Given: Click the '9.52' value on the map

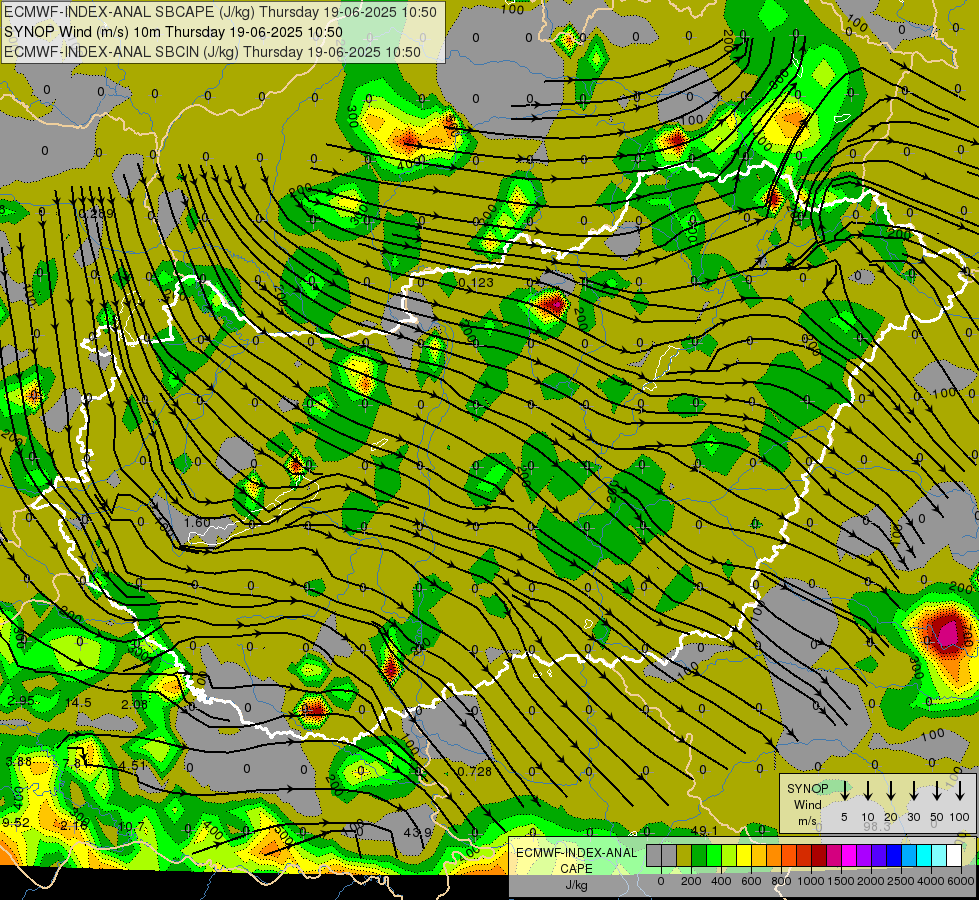Looking at the screenshot, I should click(16, 823).
